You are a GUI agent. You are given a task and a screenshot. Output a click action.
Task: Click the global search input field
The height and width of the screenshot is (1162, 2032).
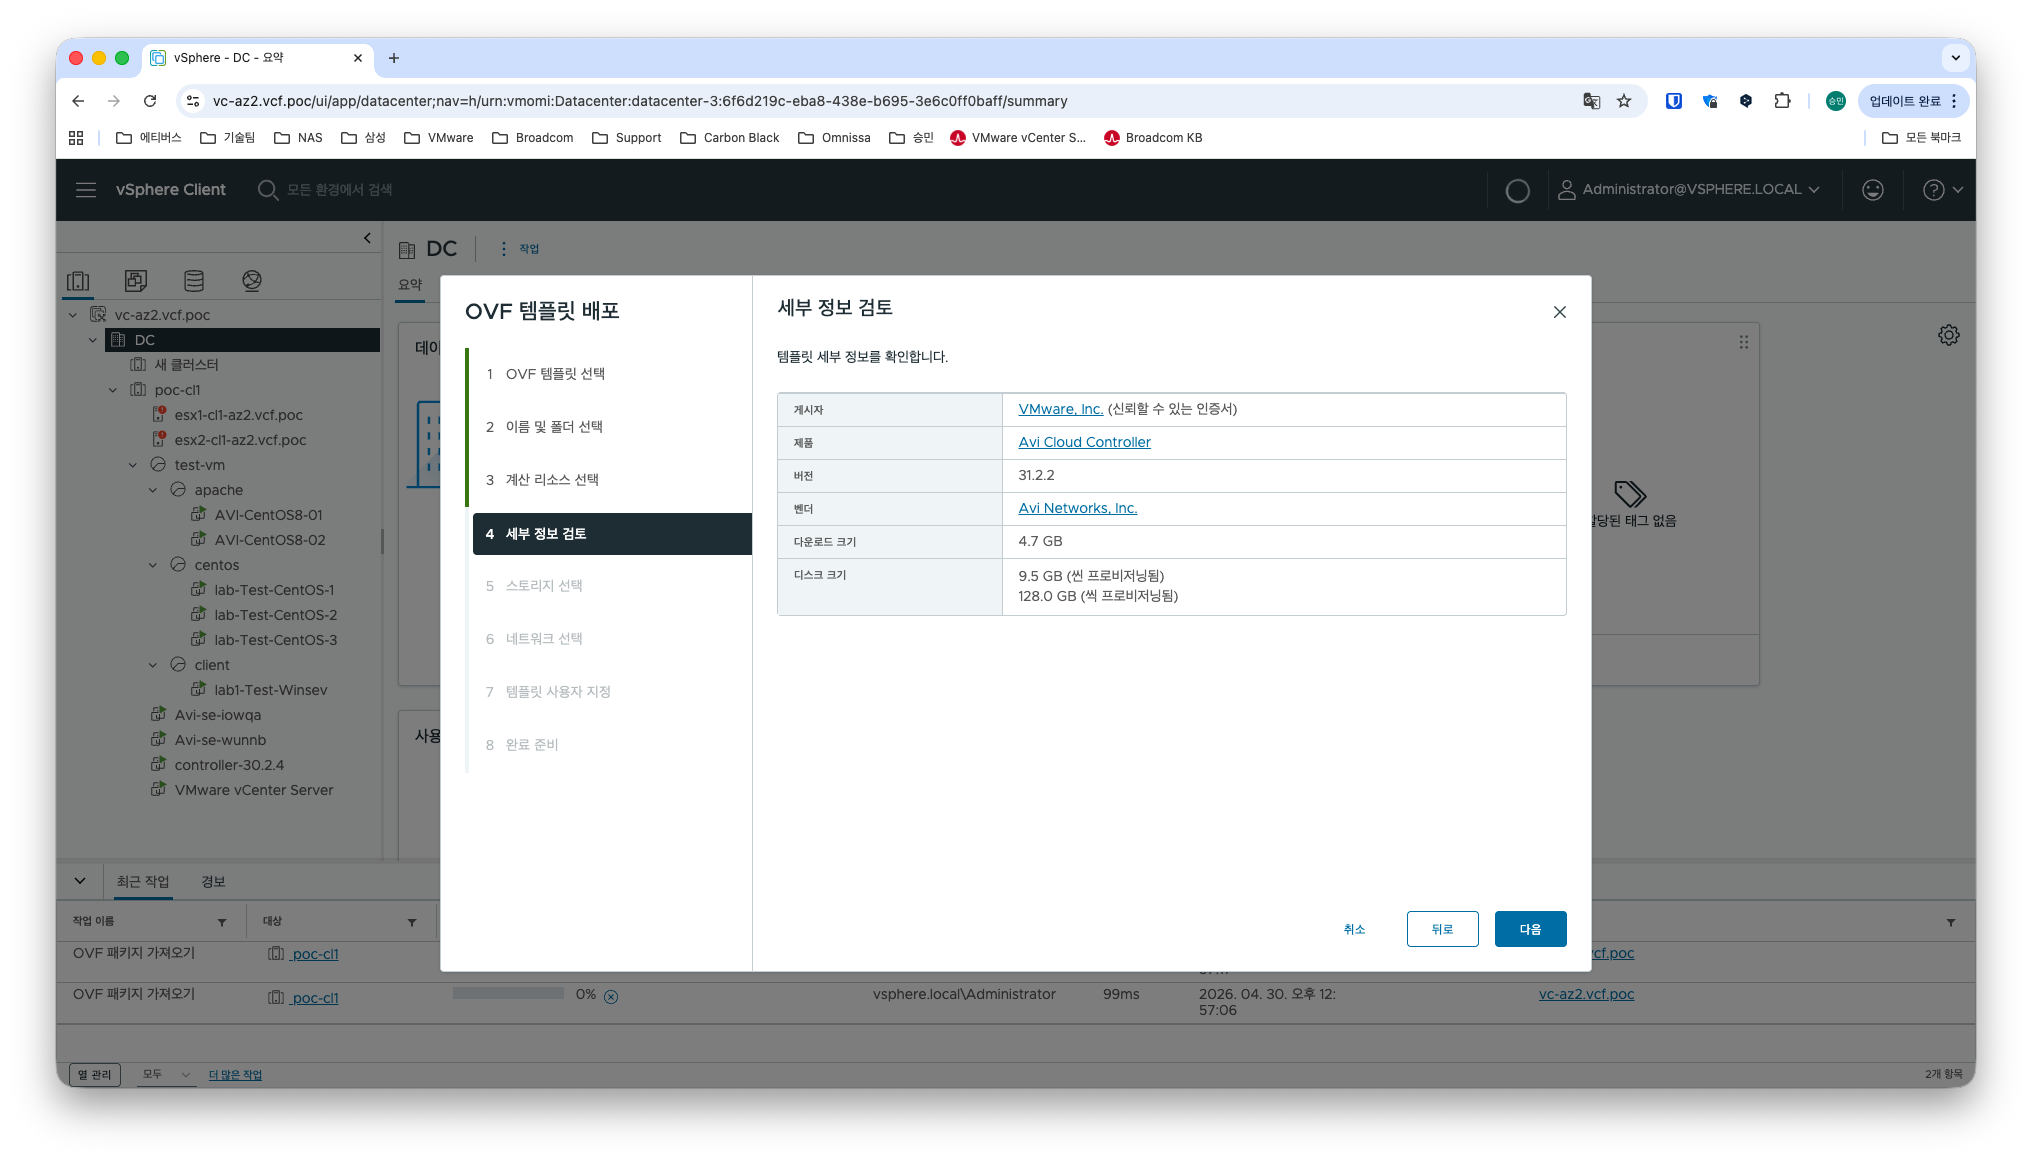[340, 190]
